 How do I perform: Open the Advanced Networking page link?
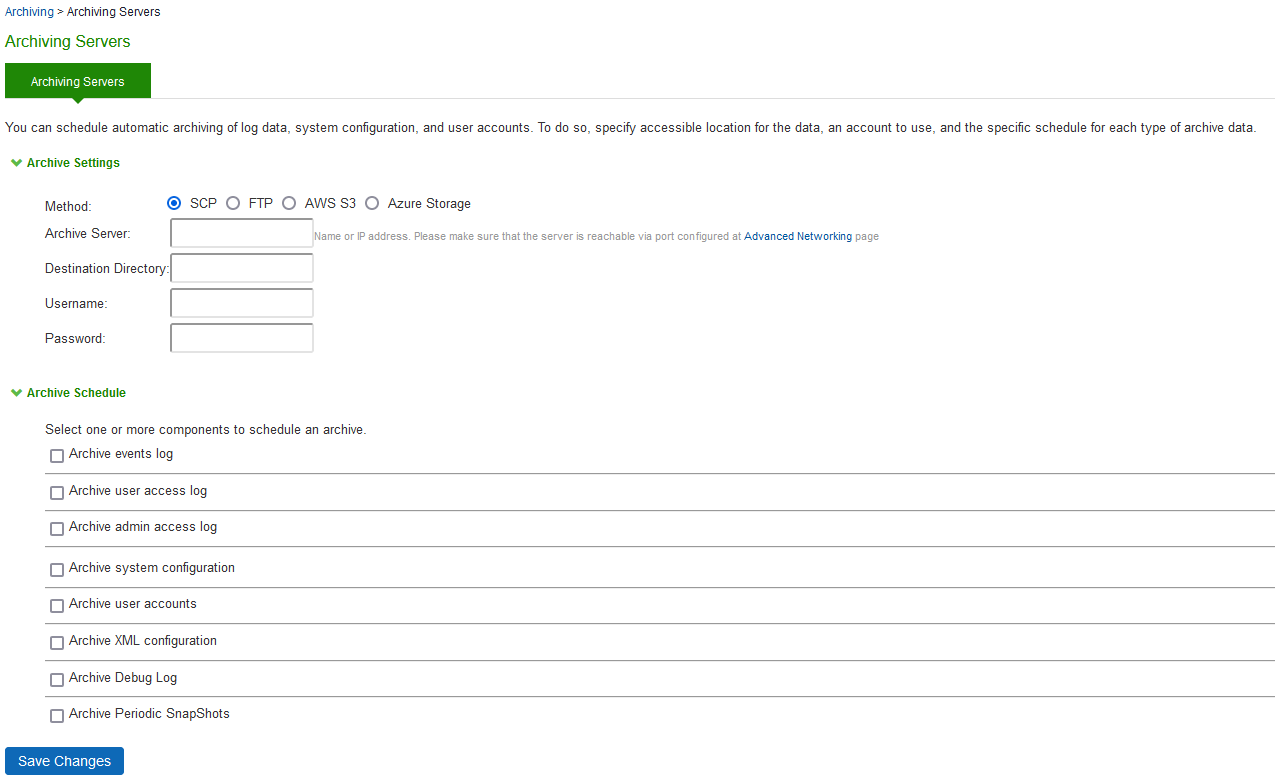(x=798, y=237)
